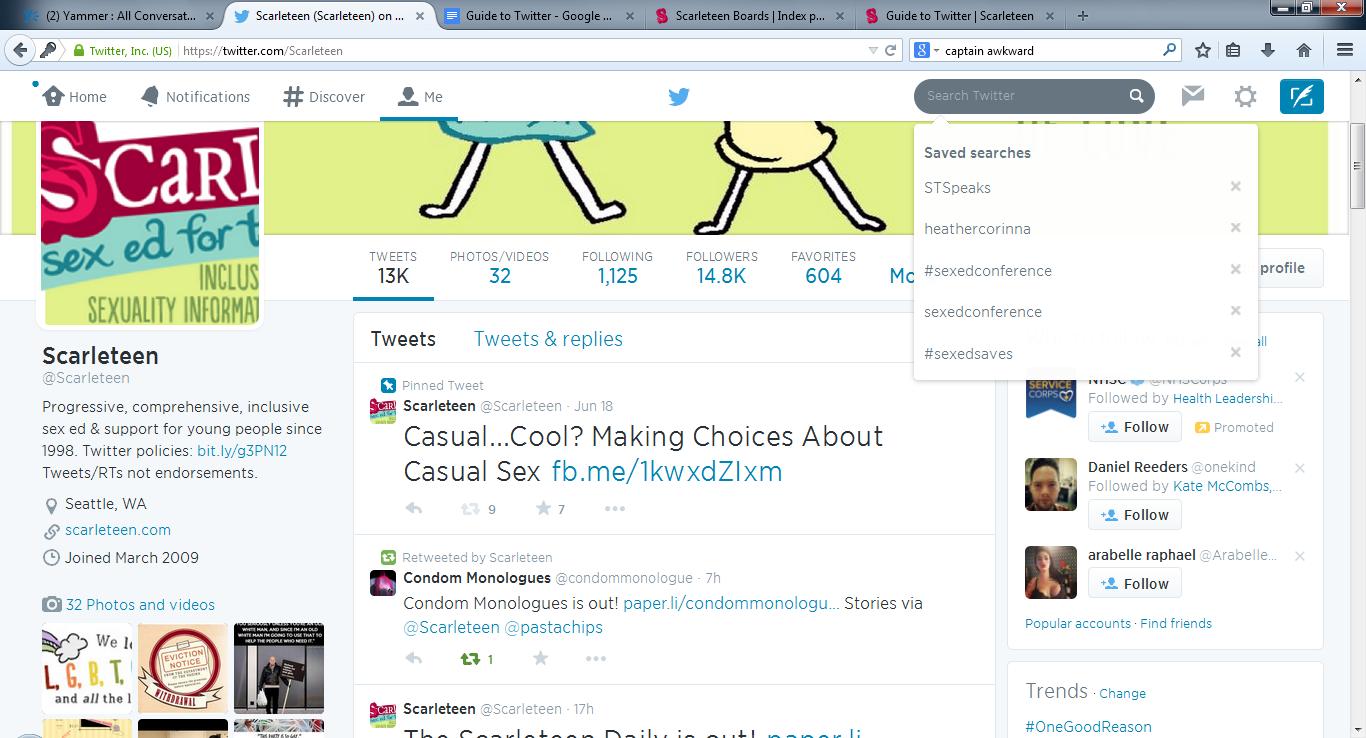The width and height of the screenshot is (1366, 738).
Task: Change the Trends location
Action: point(1122,693)
